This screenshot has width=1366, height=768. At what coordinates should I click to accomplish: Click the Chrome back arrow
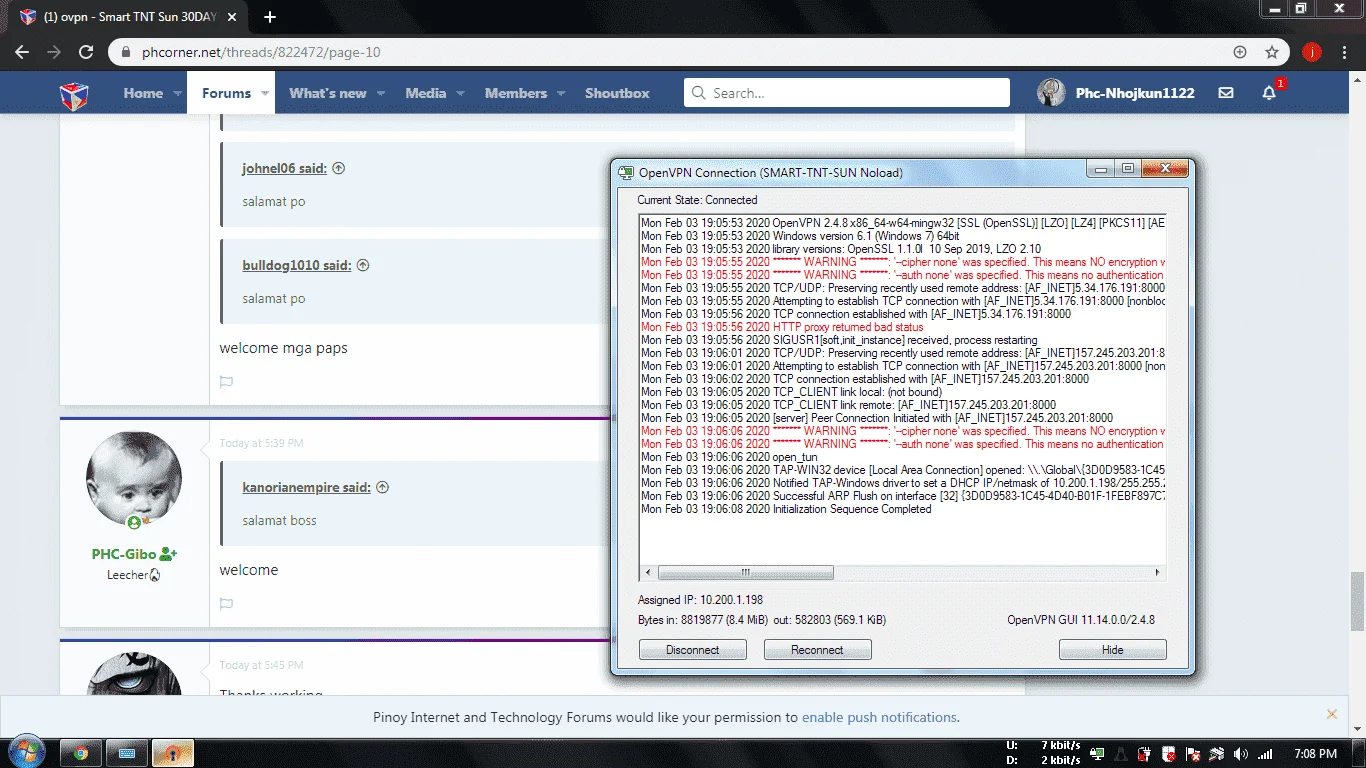[x=24, y=52]
